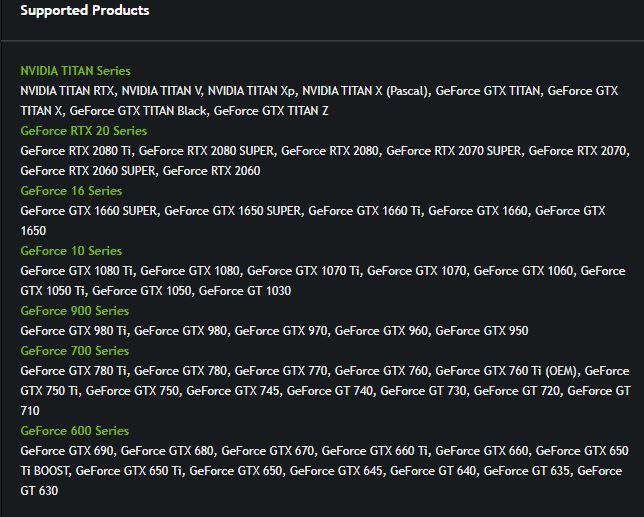Select the "GeForce GT 720" entry

tap(517, 391)
